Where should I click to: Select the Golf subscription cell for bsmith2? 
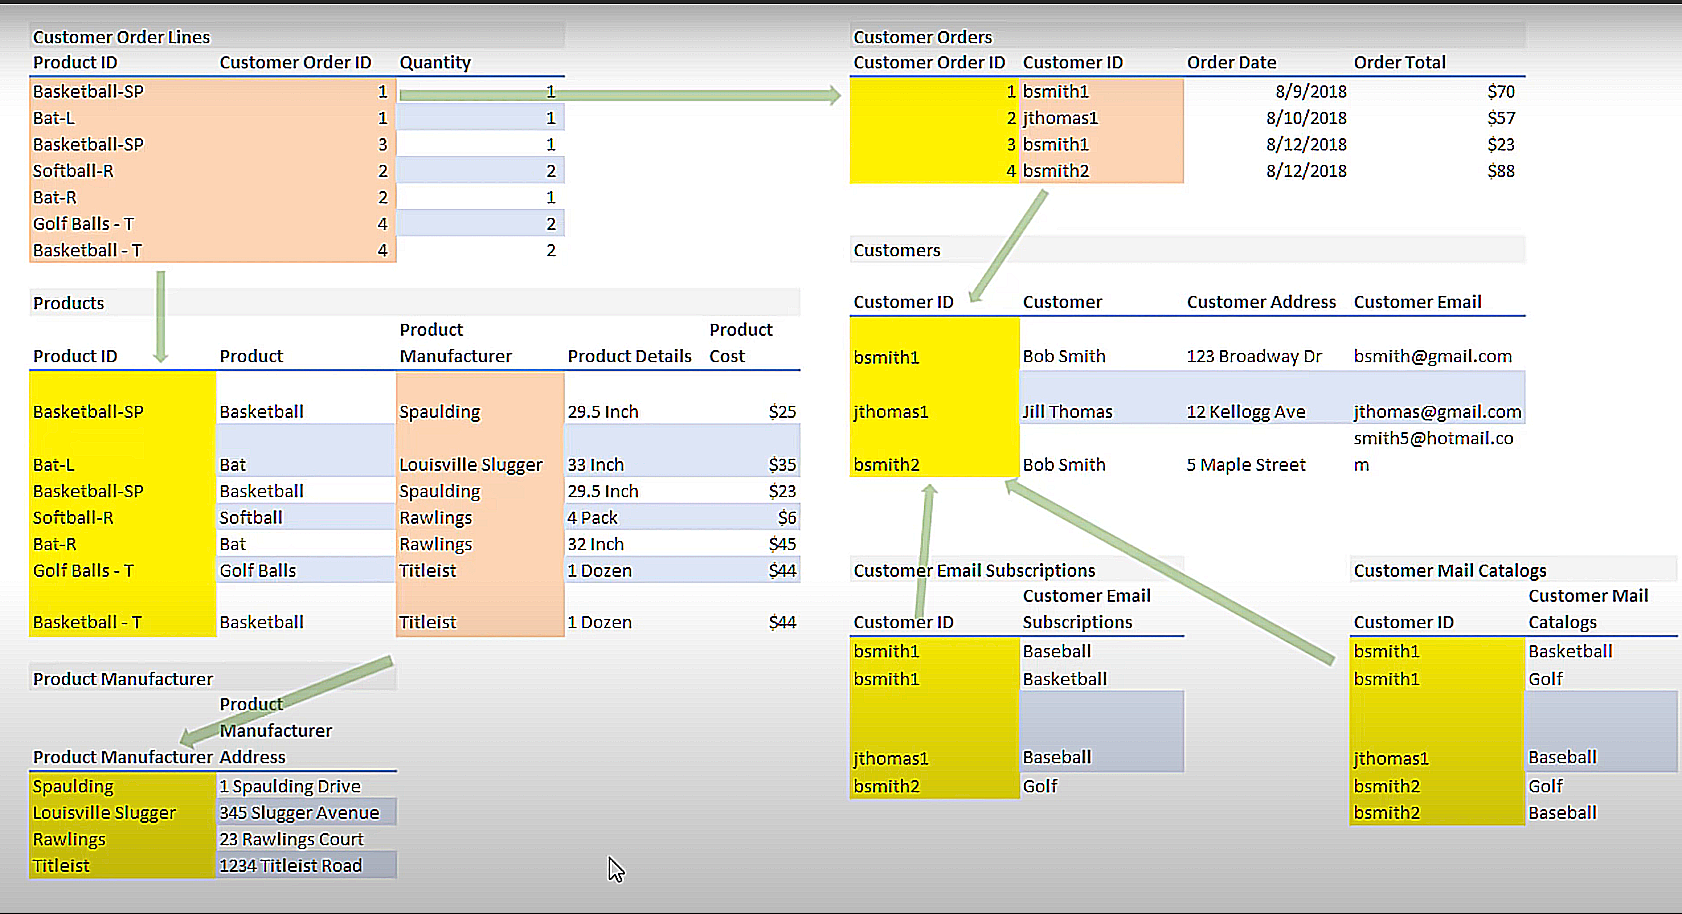[x=1040, y=786]
